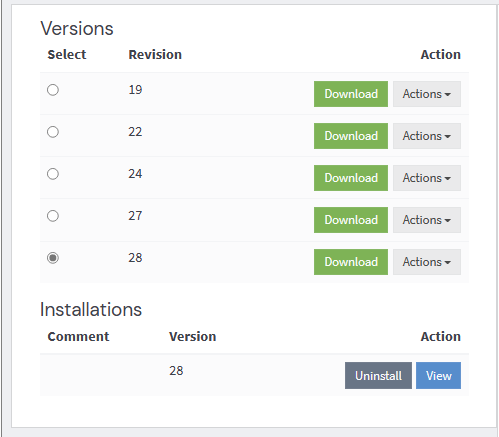Click the selected radio for revision 28
The width and height of the screenshot is (499, 437).
tap(53, 258)
